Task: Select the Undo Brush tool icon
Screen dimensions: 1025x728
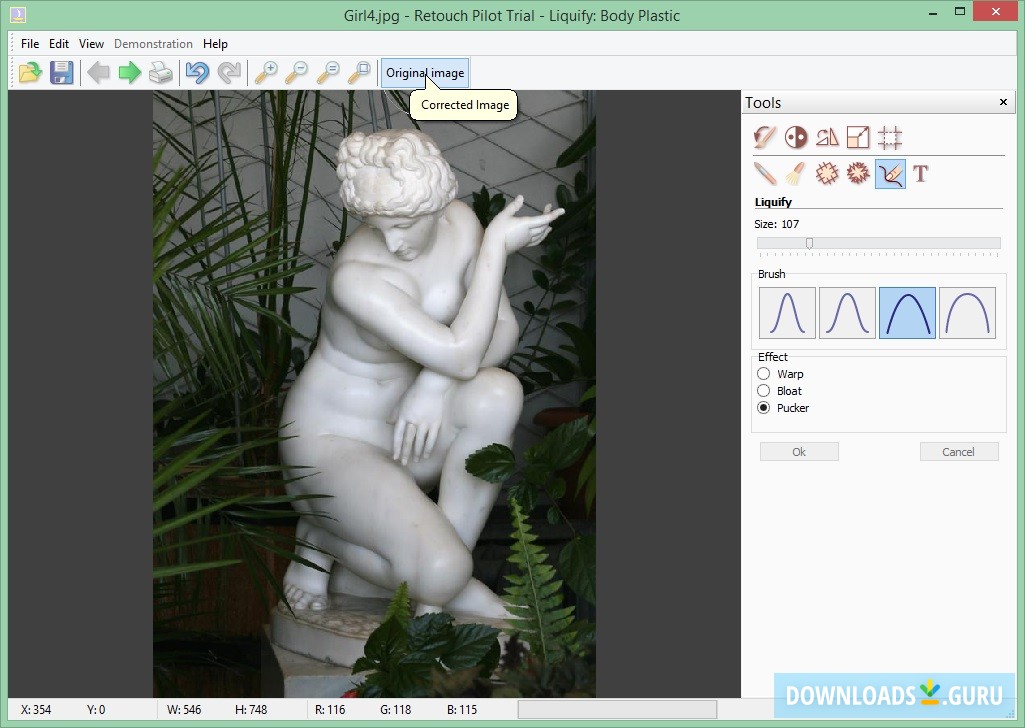Action: (x=764, y=137)
